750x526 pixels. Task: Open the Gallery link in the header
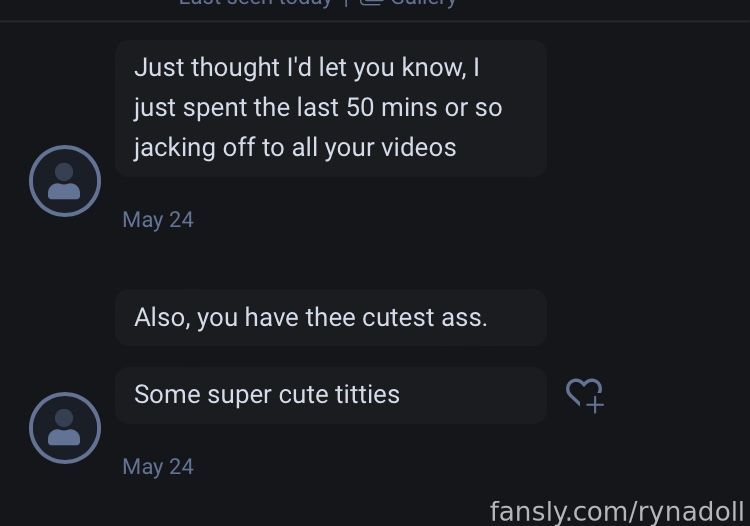423,3
